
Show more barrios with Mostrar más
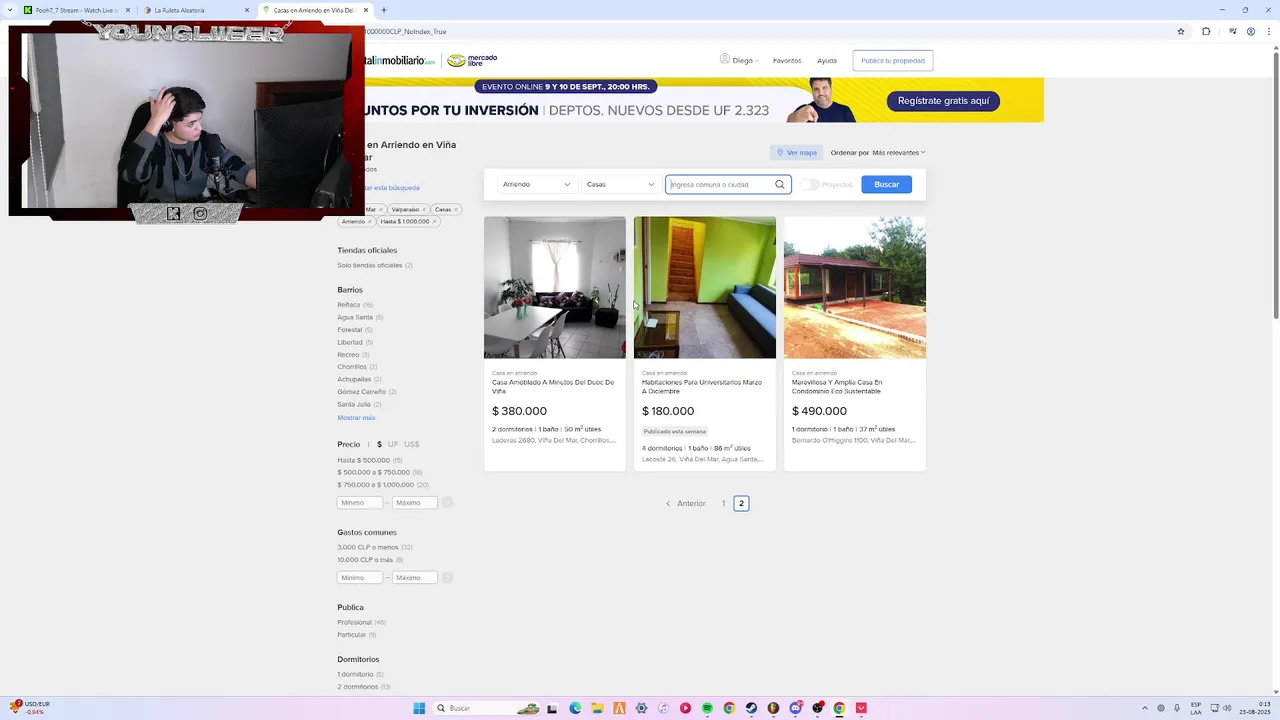(x=356, y=418)
